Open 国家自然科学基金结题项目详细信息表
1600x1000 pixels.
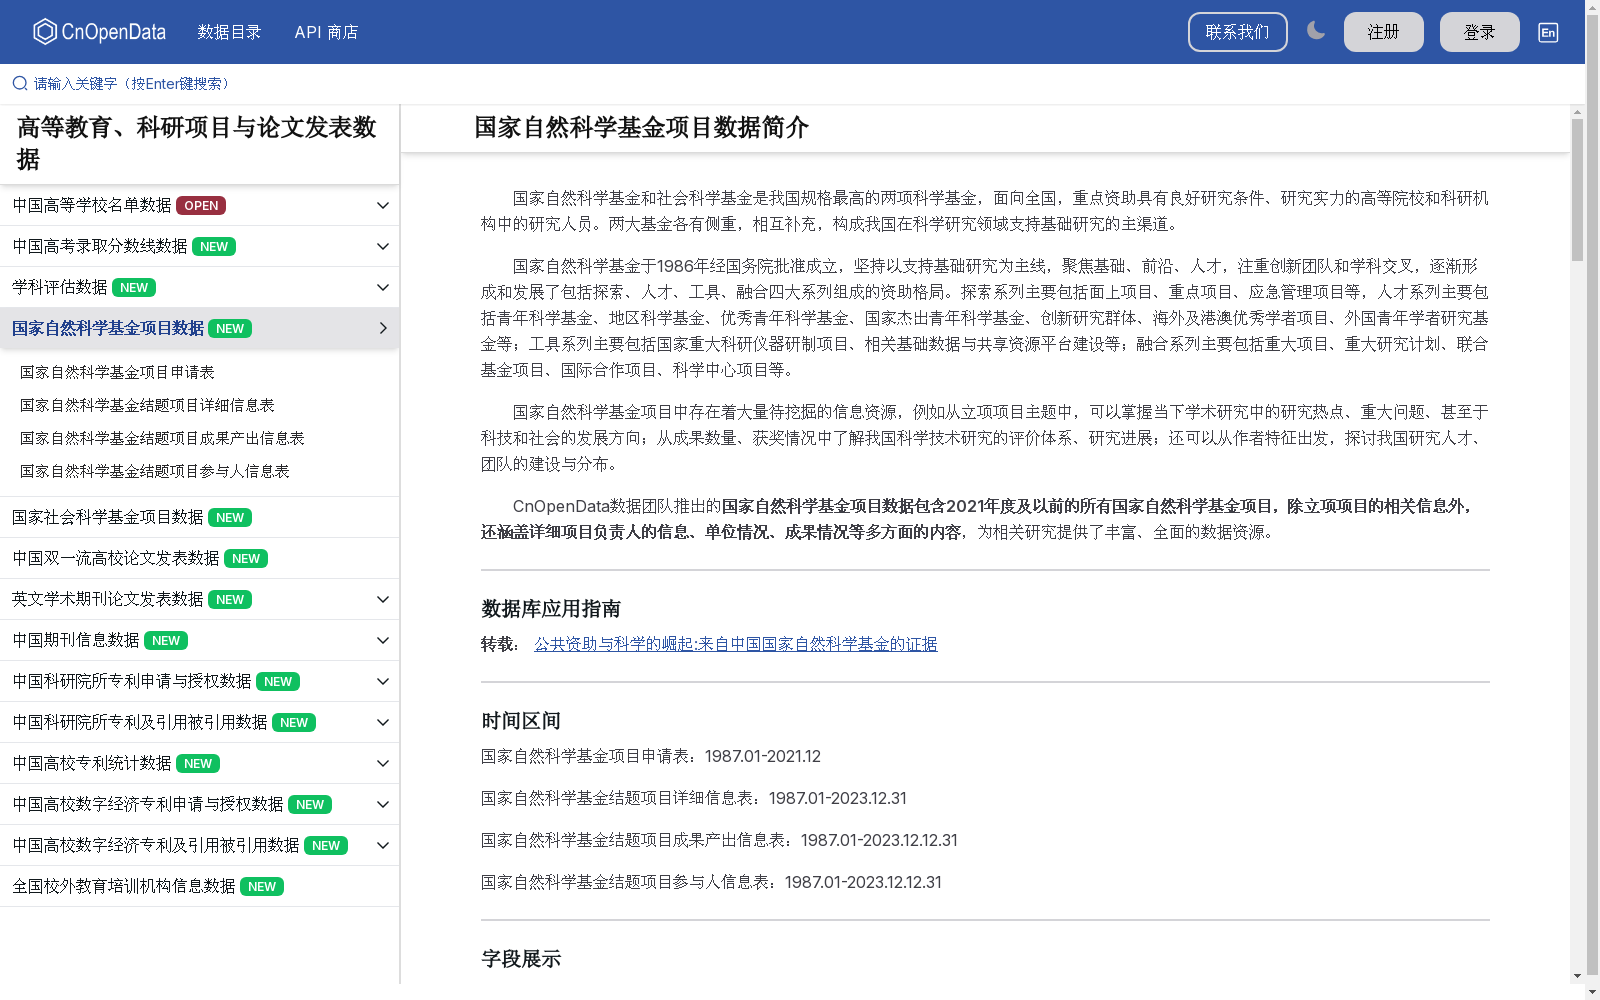point(147,405)
